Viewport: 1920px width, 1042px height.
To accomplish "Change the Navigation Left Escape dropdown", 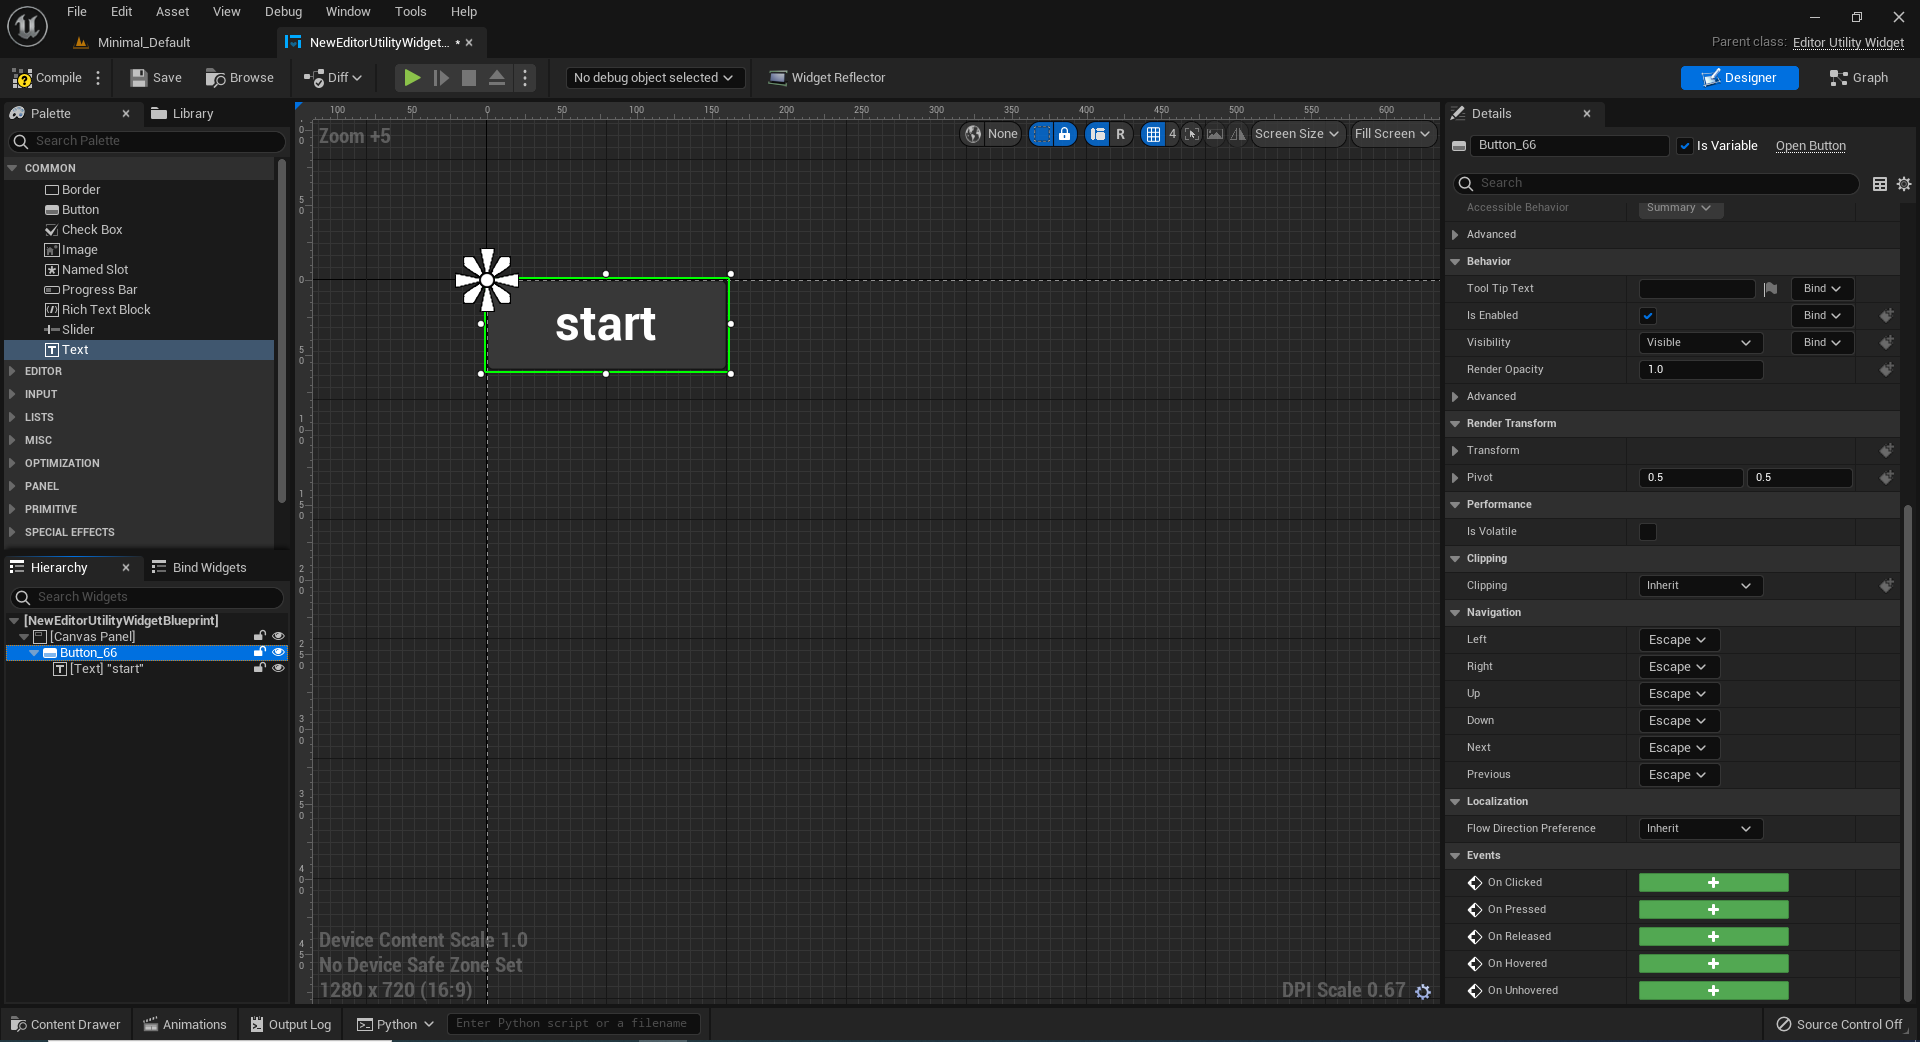I will point(1677,639).
